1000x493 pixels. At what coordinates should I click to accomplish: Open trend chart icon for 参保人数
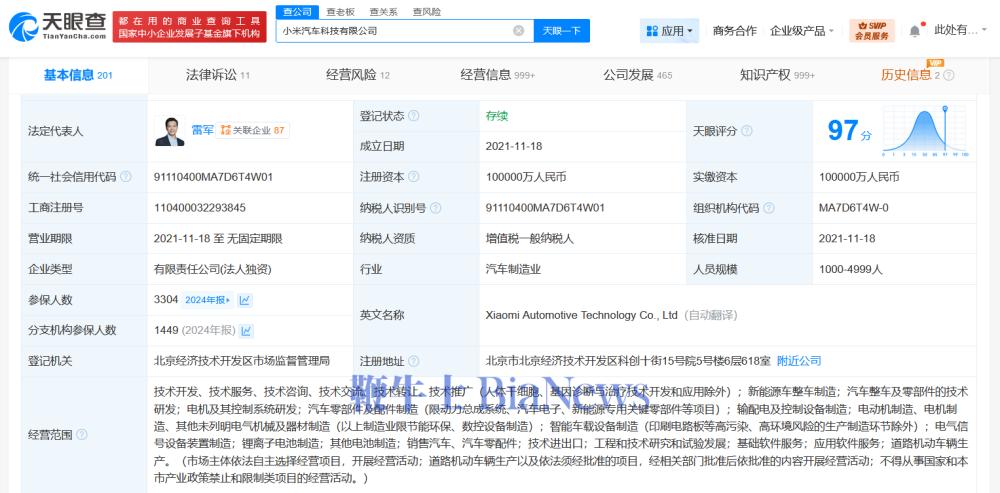tap(245, 300)
